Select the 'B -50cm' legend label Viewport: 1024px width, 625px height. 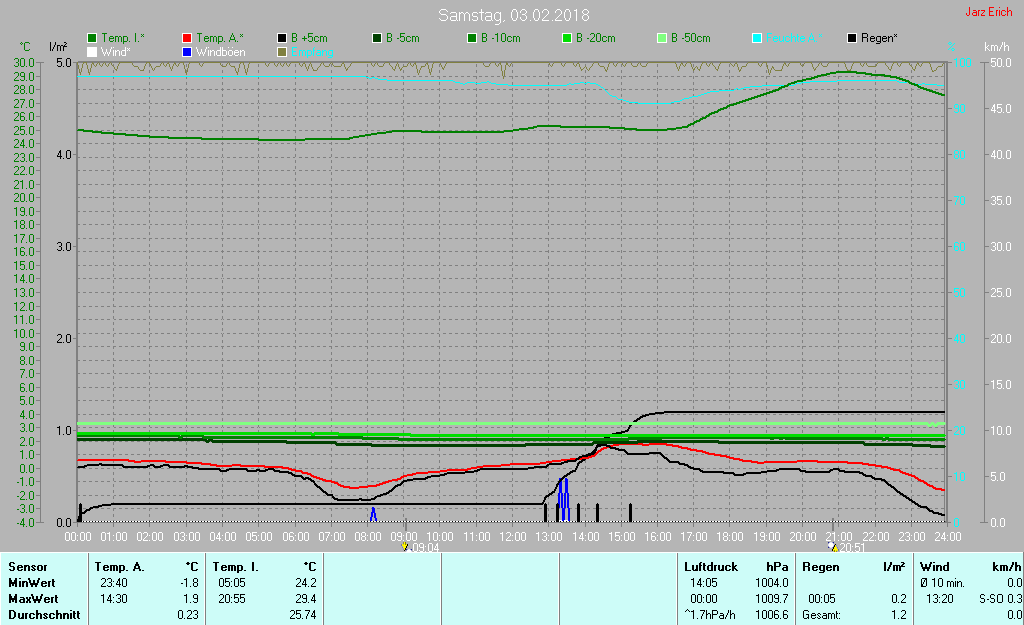[x=691, y=38]
